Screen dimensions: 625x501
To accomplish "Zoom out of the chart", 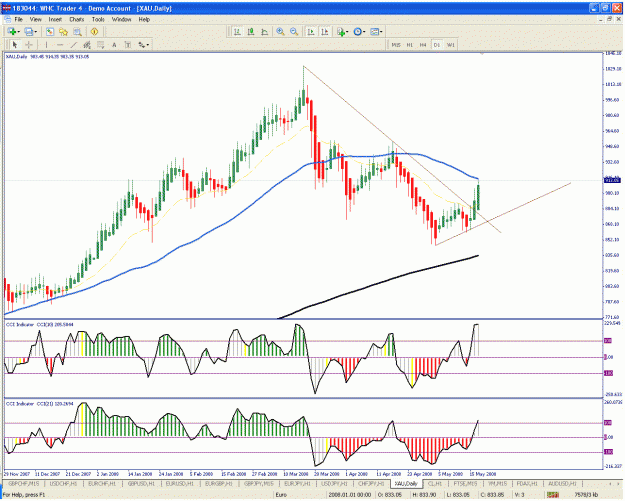I will [294, 31].
